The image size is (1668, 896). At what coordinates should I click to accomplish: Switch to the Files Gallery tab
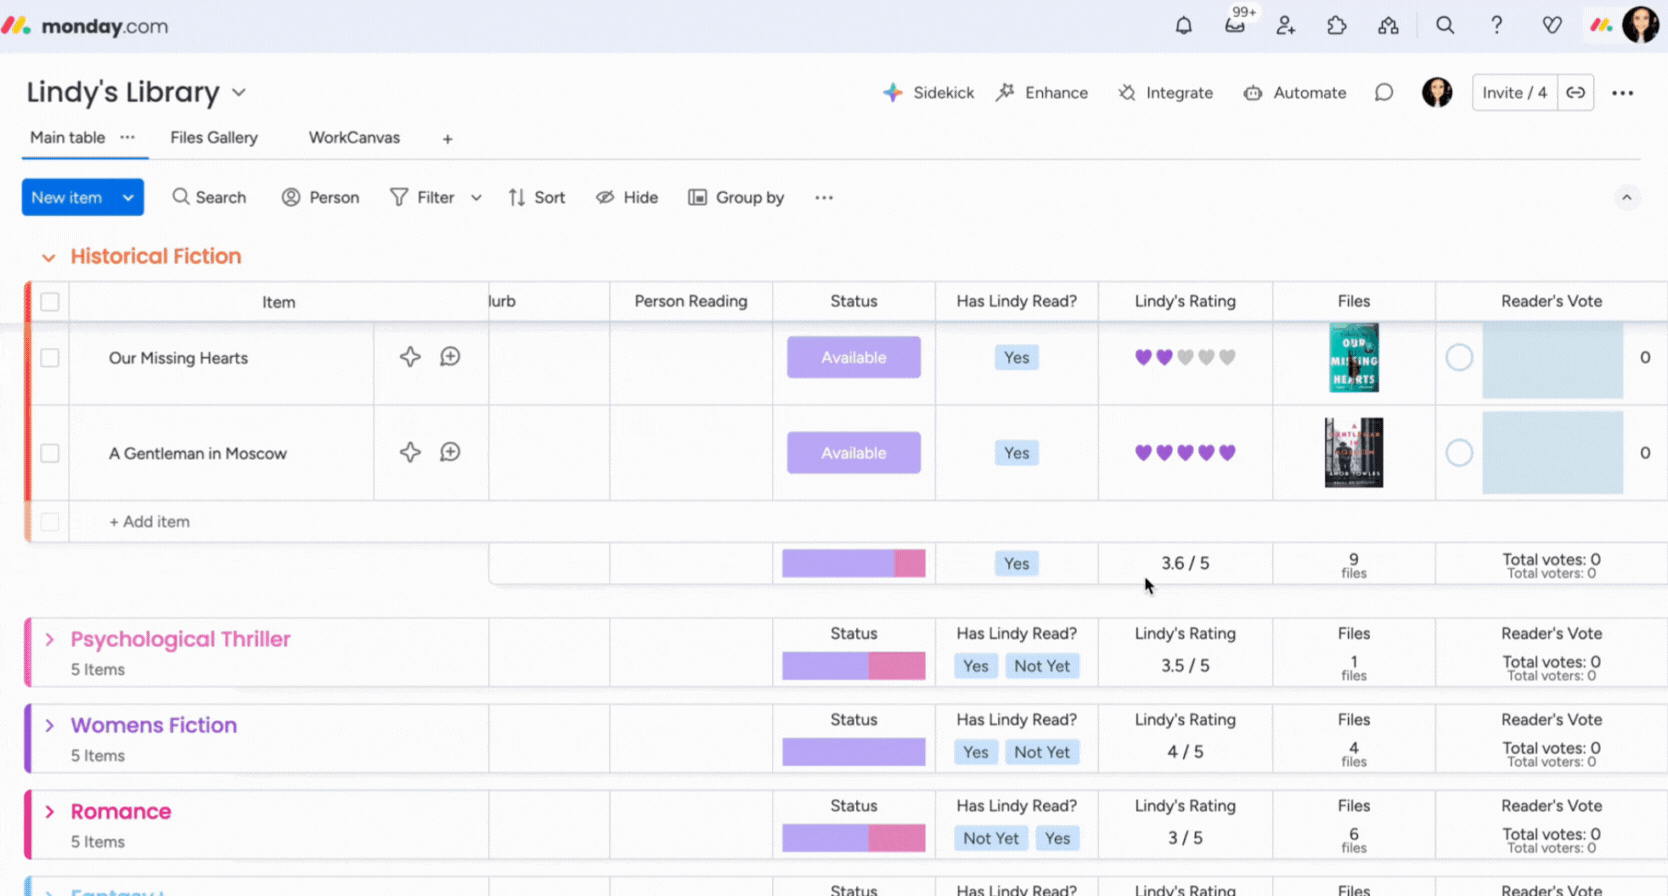click(213, 138)
